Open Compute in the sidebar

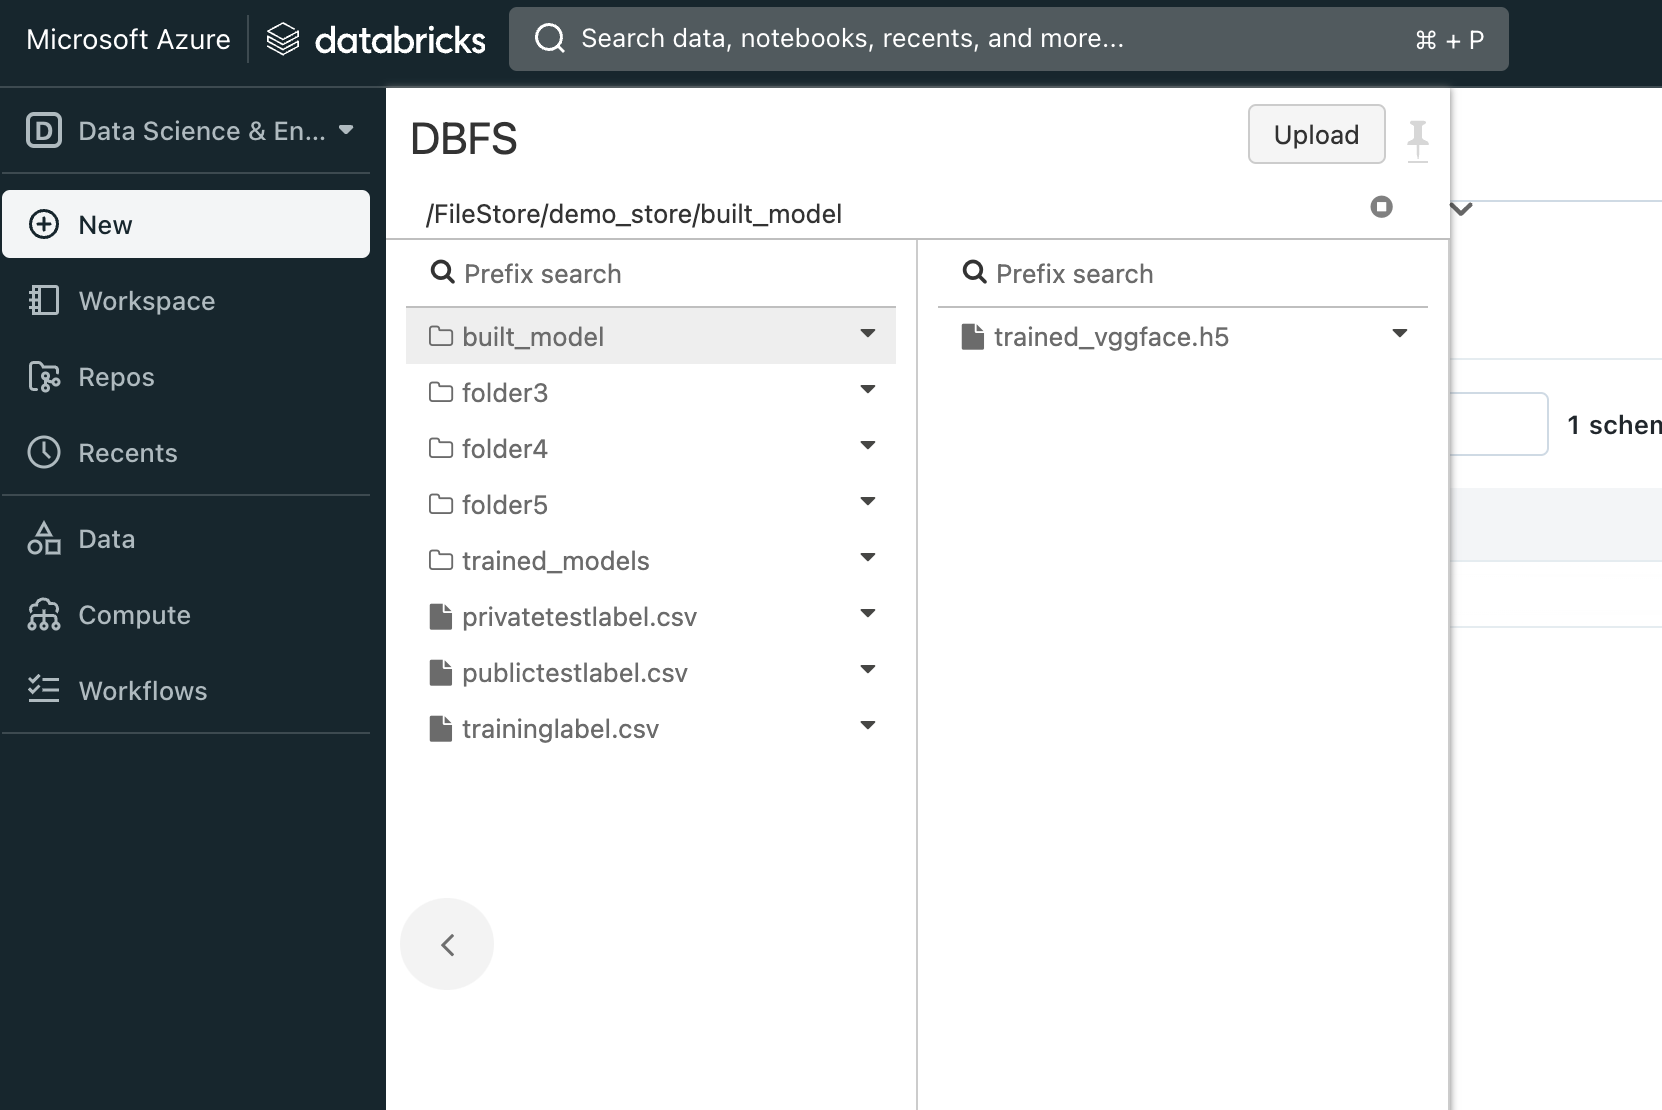pyautogui.click(x=186, y=615)
